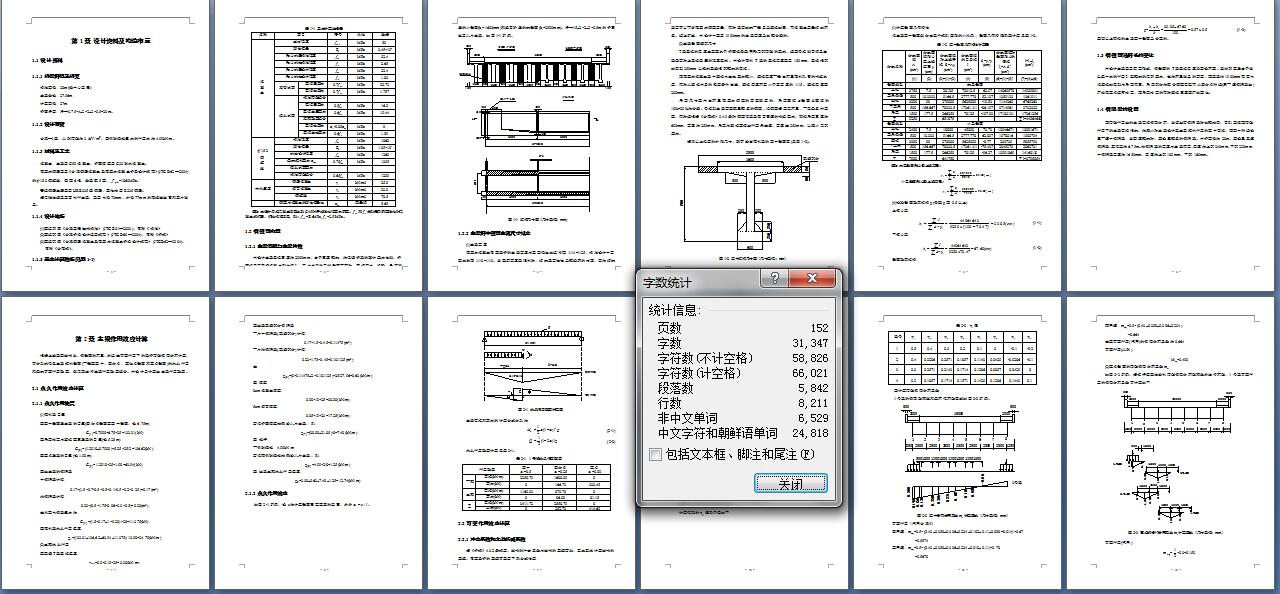Viewport: 1280px width, 594px height.
Task: Click the 关闭 button in word count dialog
Action: coord(790,483)
